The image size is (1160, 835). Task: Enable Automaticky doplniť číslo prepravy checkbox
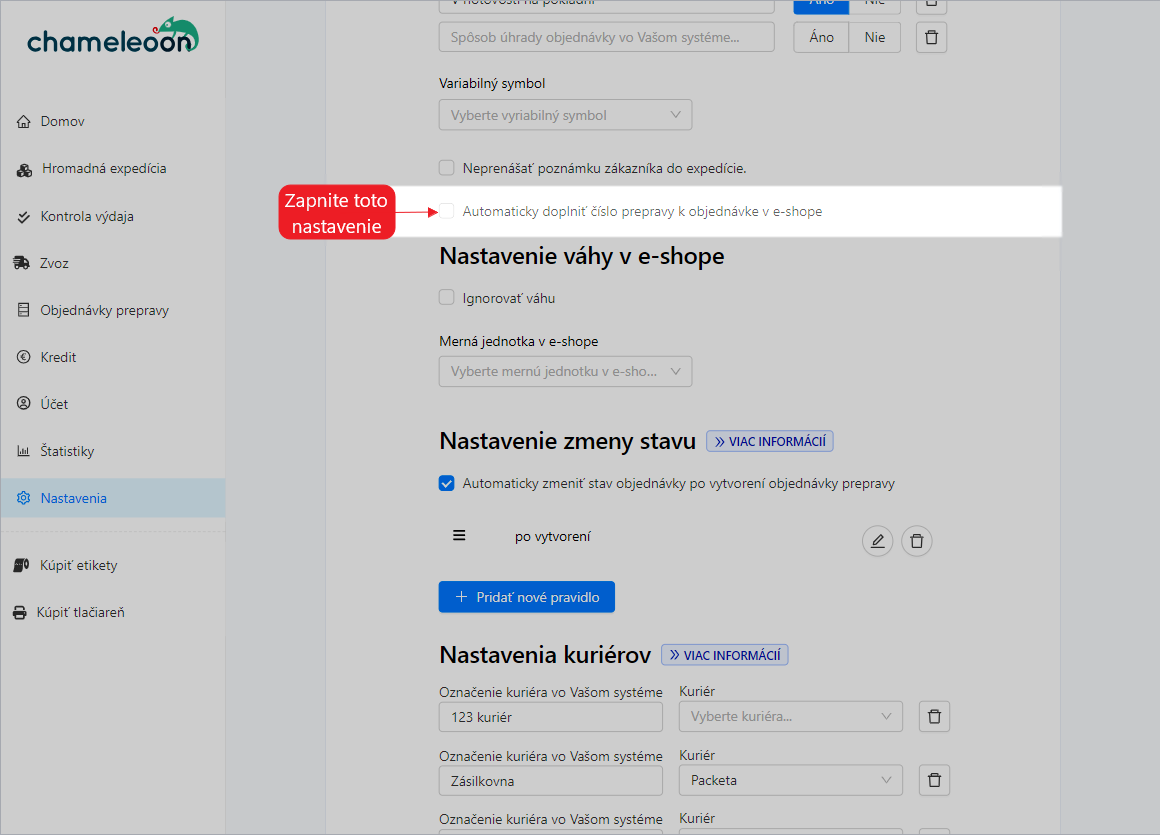(447, 211)
